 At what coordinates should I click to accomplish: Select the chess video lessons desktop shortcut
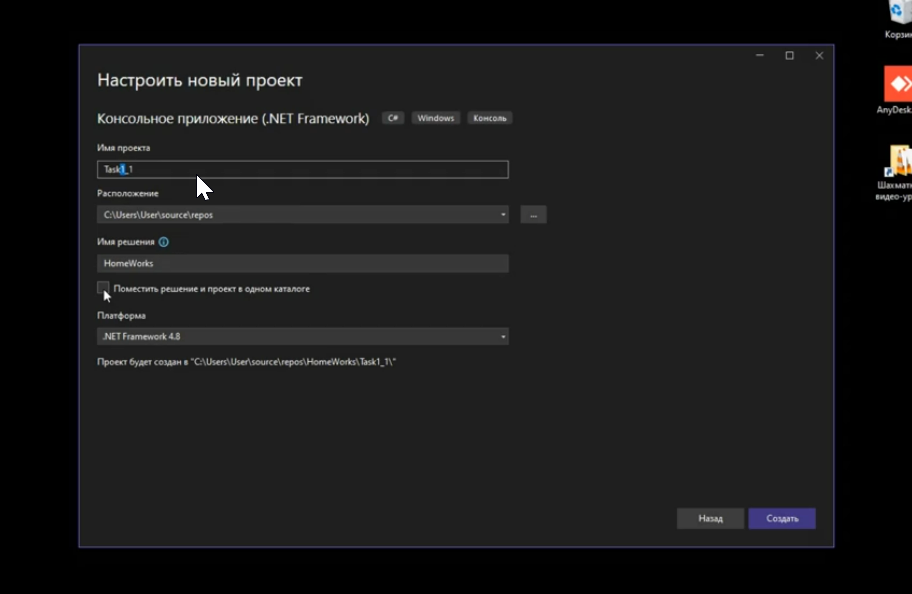click(x=896, y=172)
